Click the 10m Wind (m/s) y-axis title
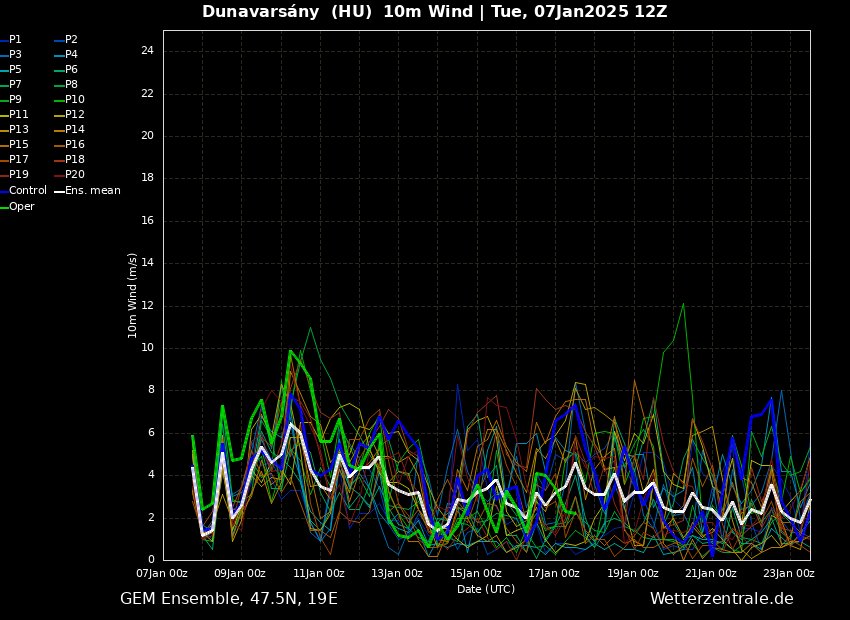Image resolution: width=850 pixels, height=620 pixels. click(133, 295)
